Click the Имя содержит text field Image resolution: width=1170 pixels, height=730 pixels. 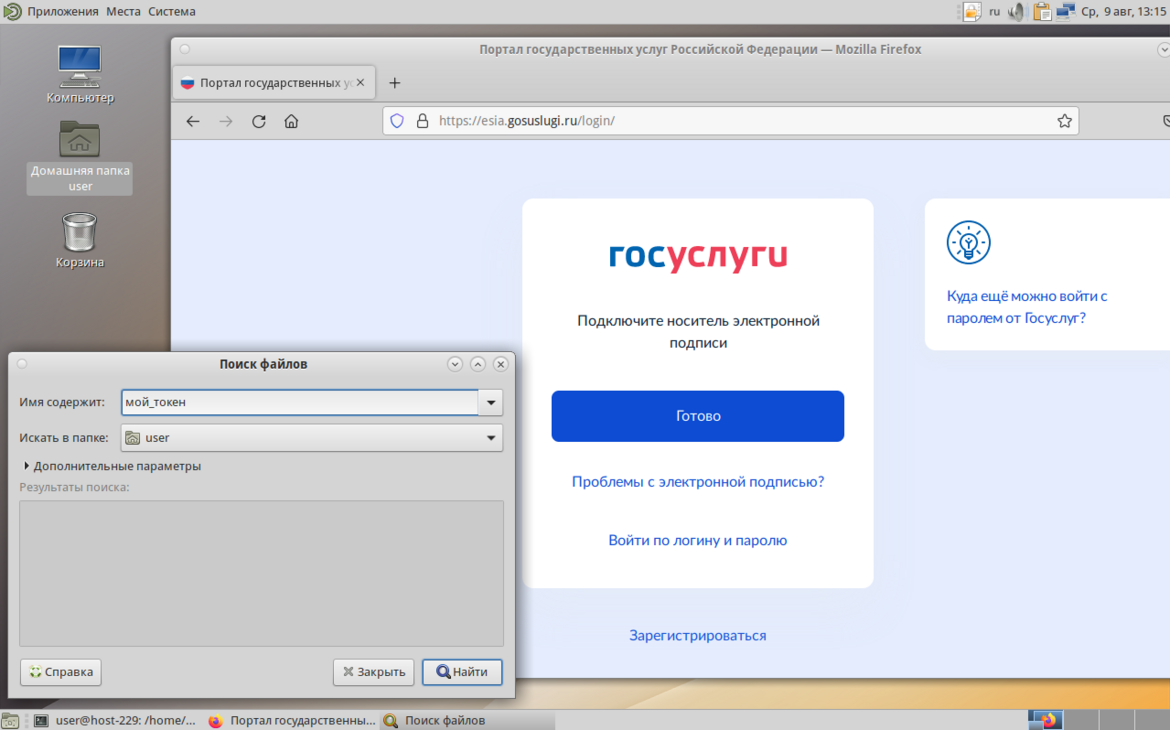[300, 402]
